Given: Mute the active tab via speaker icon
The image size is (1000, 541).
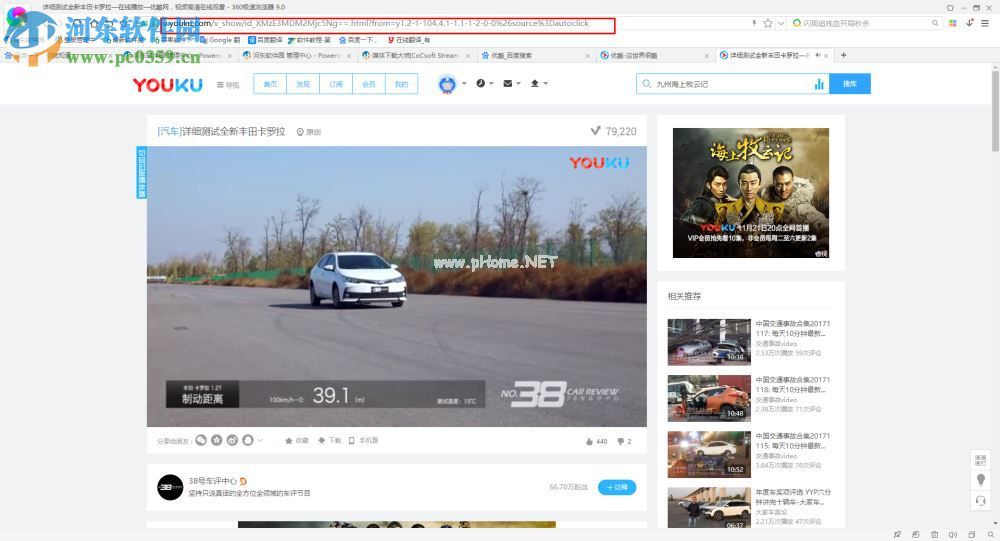Looking at the screenshot, I should click(x=818, y=56).
